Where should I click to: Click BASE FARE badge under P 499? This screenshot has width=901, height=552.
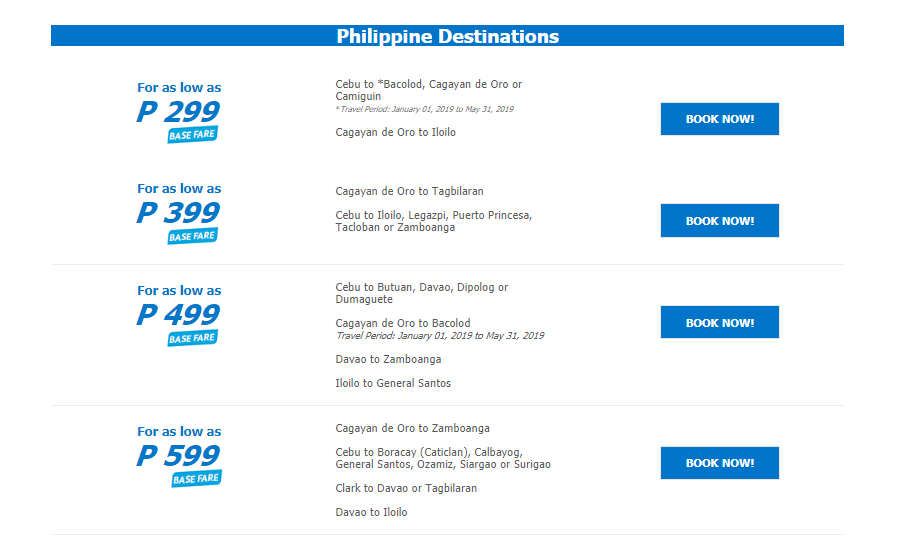click(x=192, y=338)
